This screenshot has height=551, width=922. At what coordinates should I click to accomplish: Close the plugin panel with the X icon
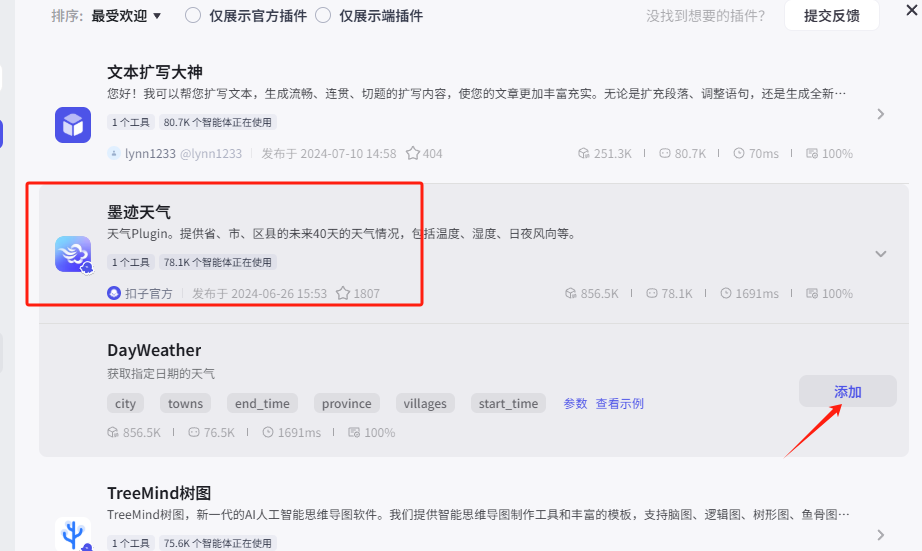pos(911,10)
